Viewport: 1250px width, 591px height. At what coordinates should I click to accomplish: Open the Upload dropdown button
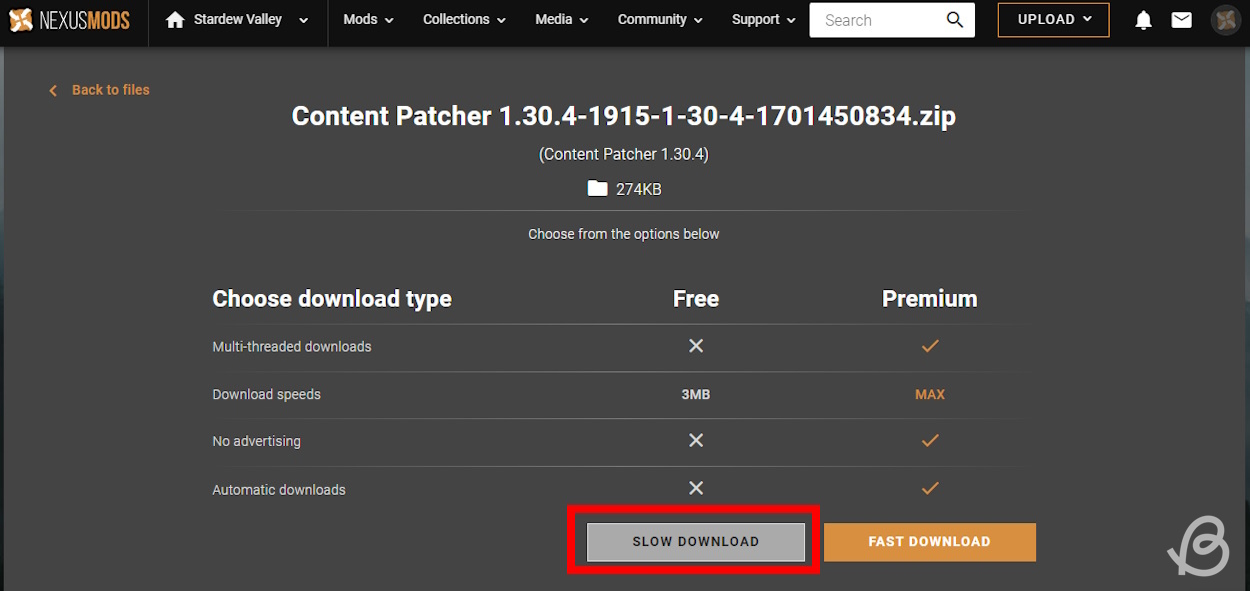(x=1053, y=20)
